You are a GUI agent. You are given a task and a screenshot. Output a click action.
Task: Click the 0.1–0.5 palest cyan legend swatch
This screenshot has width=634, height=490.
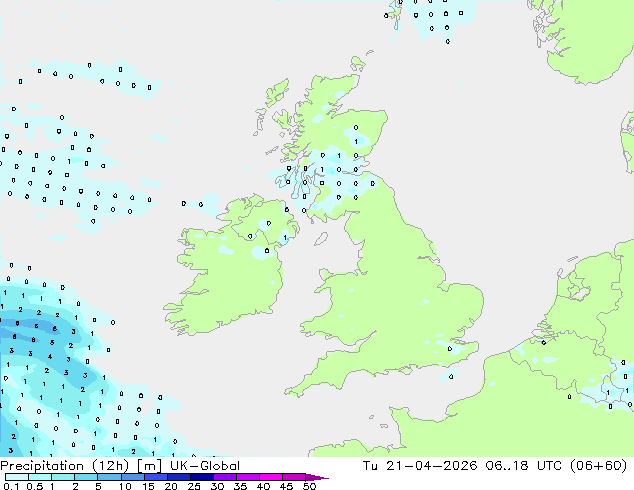coord(17,477)
